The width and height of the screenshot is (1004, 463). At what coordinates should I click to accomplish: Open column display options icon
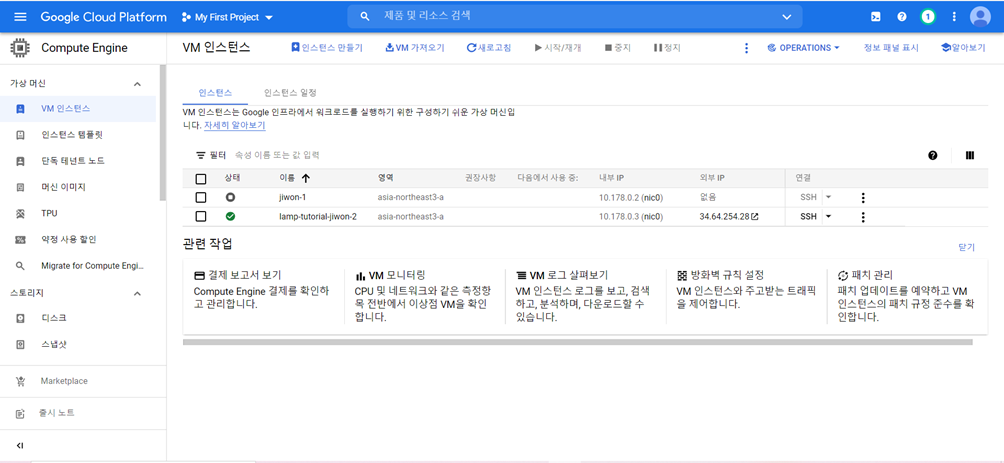click(x=969, y=155)
